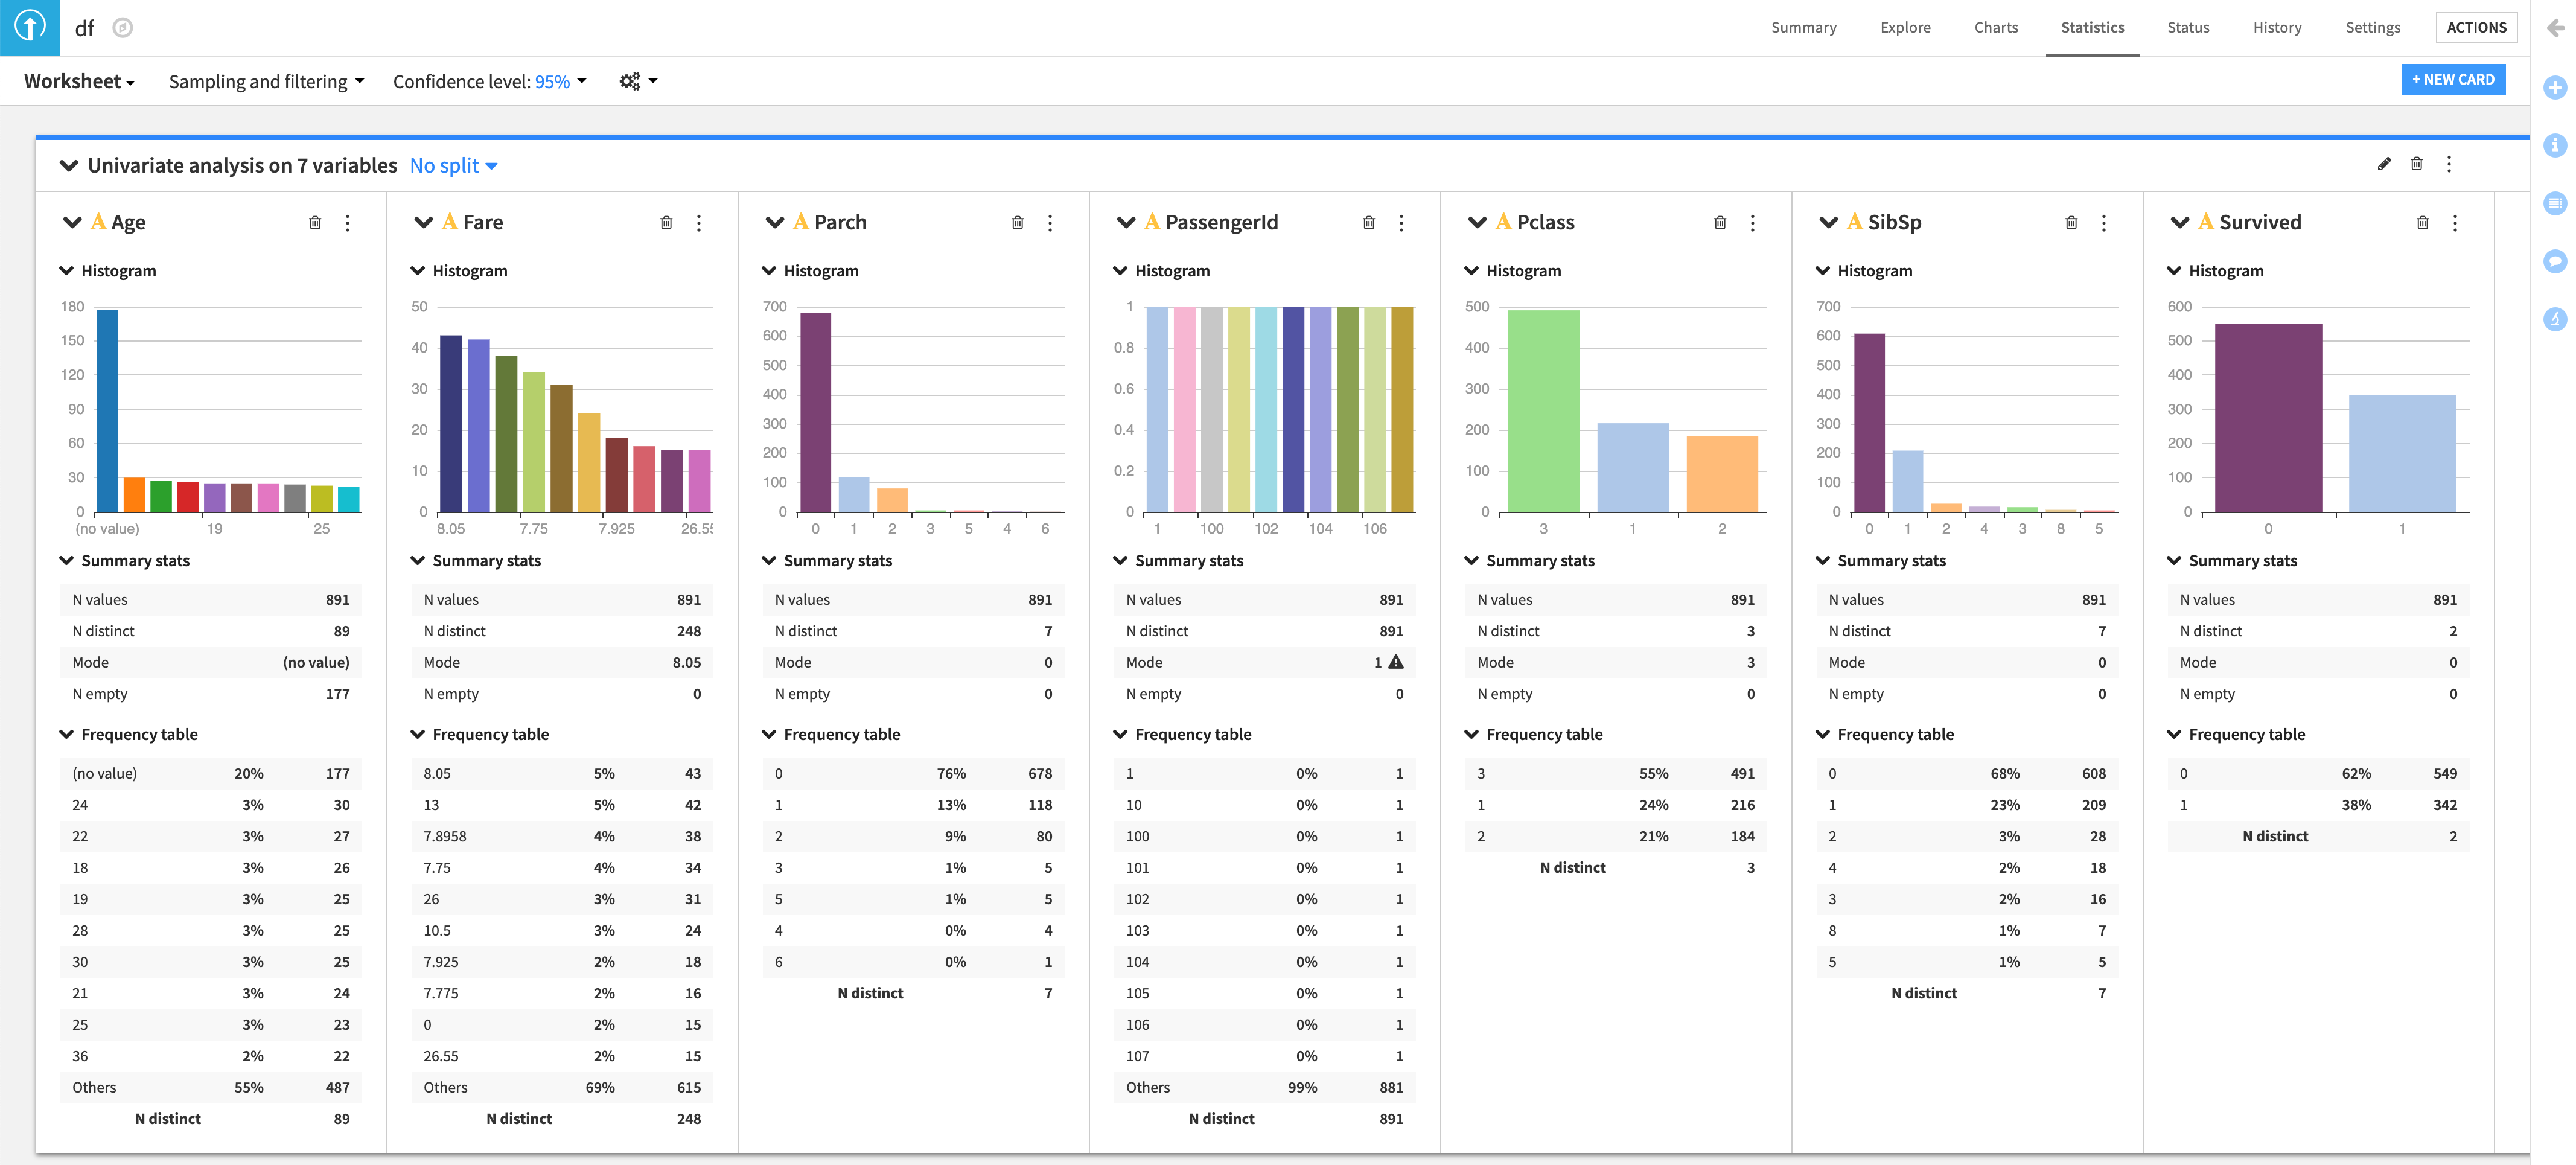
Task: Open the info panel in right sidebar
Action: pos(2555,146)
